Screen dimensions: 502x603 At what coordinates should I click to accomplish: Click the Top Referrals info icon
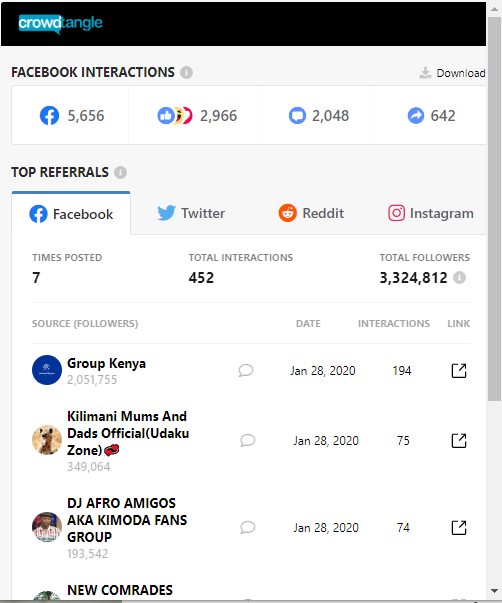[120, 172]
